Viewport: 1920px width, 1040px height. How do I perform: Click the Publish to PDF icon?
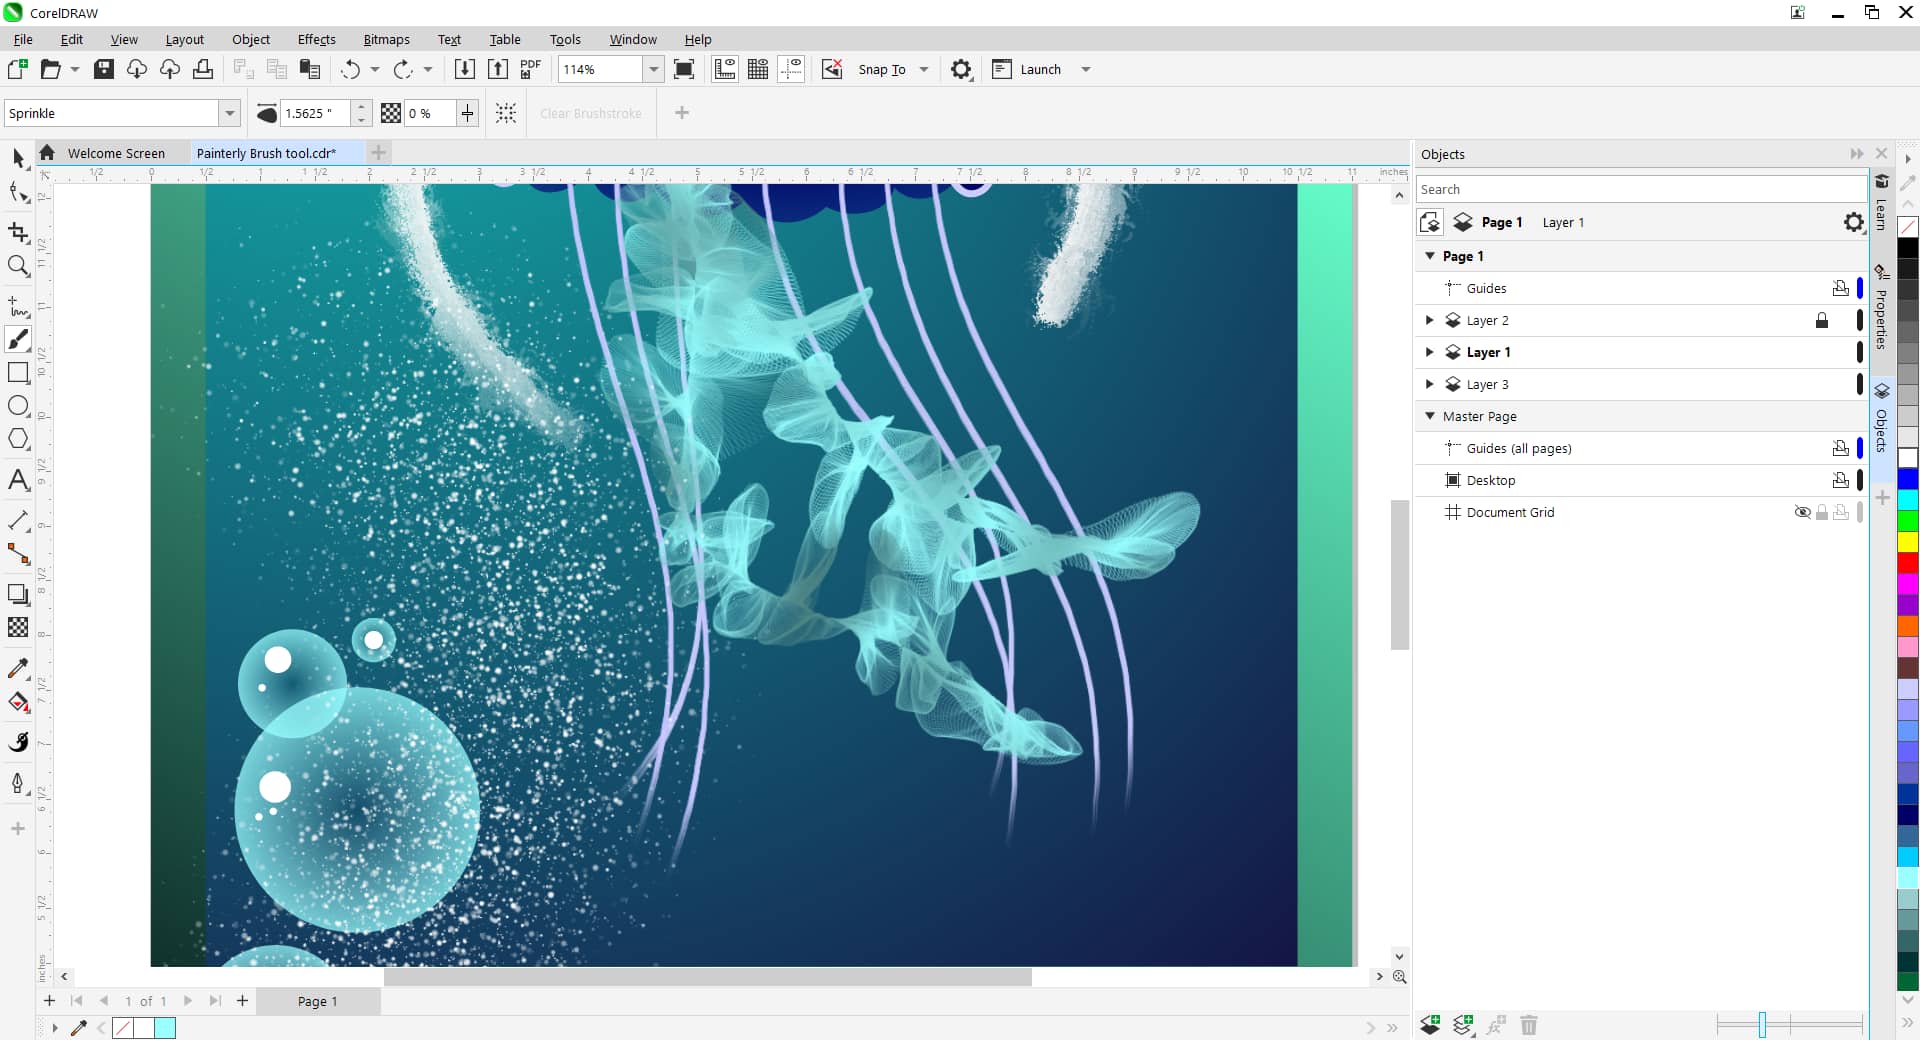[x=530, y=69]
